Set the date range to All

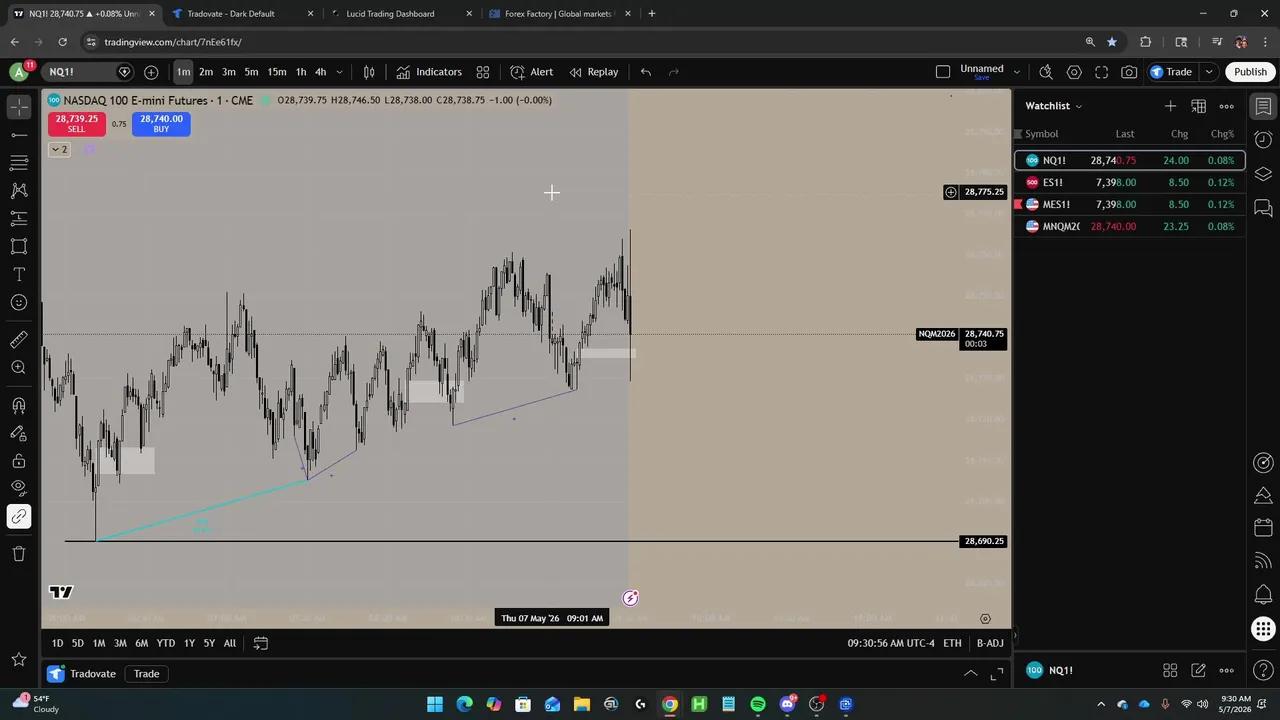(x=230, y=643)
